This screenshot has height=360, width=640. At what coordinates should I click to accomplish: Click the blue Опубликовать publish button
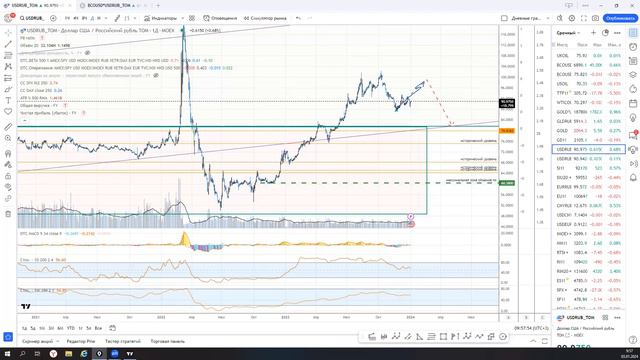620,18
